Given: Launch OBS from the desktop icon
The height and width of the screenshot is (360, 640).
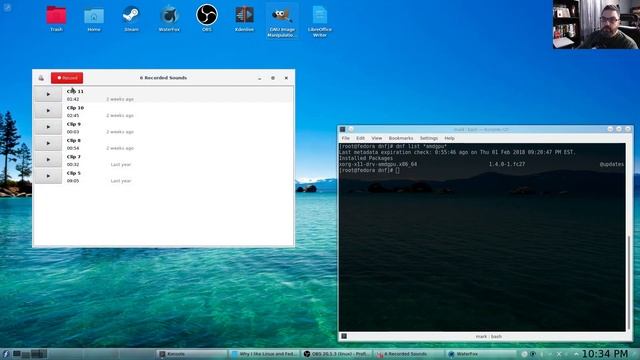Looking at the screenshot, I should click(x=207, y=19).
